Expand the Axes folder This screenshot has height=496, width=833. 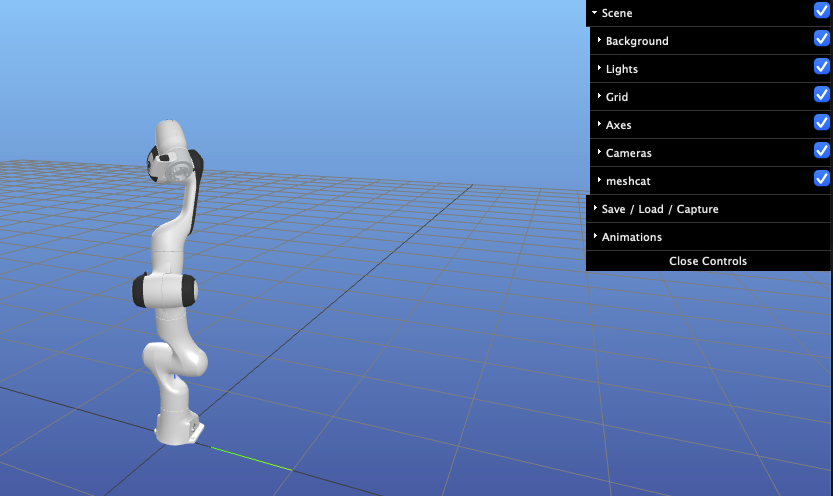(x=618, y=125)
